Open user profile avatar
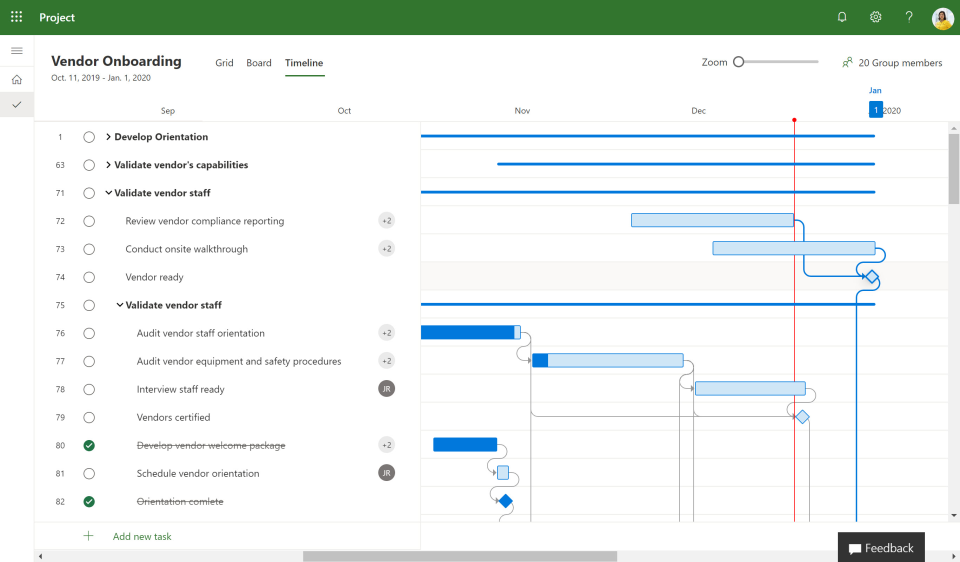This screenshot has height=562, width=960. 942,18
